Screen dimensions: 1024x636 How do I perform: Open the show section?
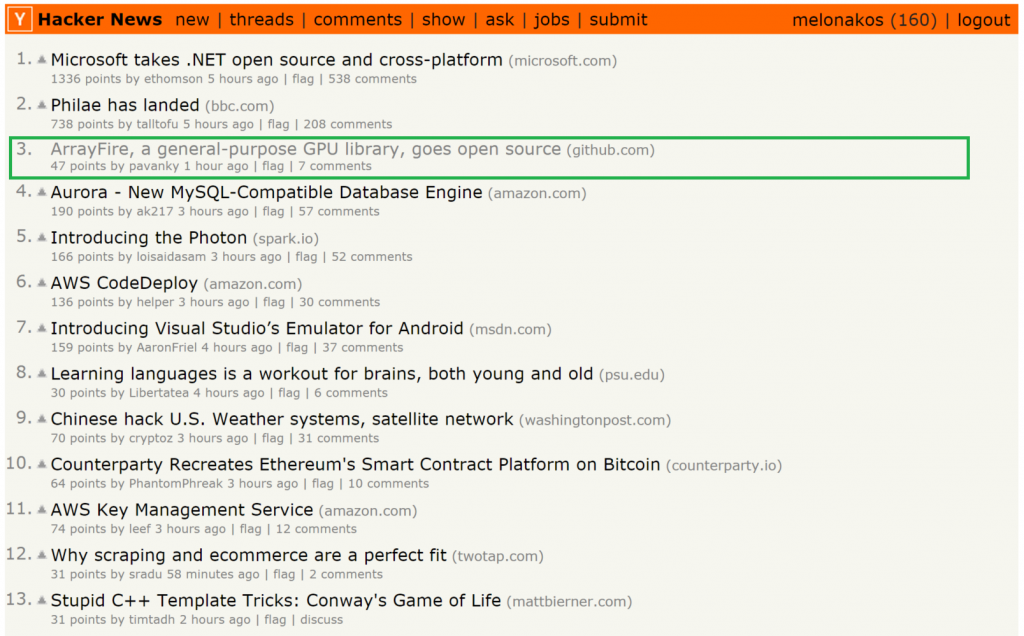point(443,20)
